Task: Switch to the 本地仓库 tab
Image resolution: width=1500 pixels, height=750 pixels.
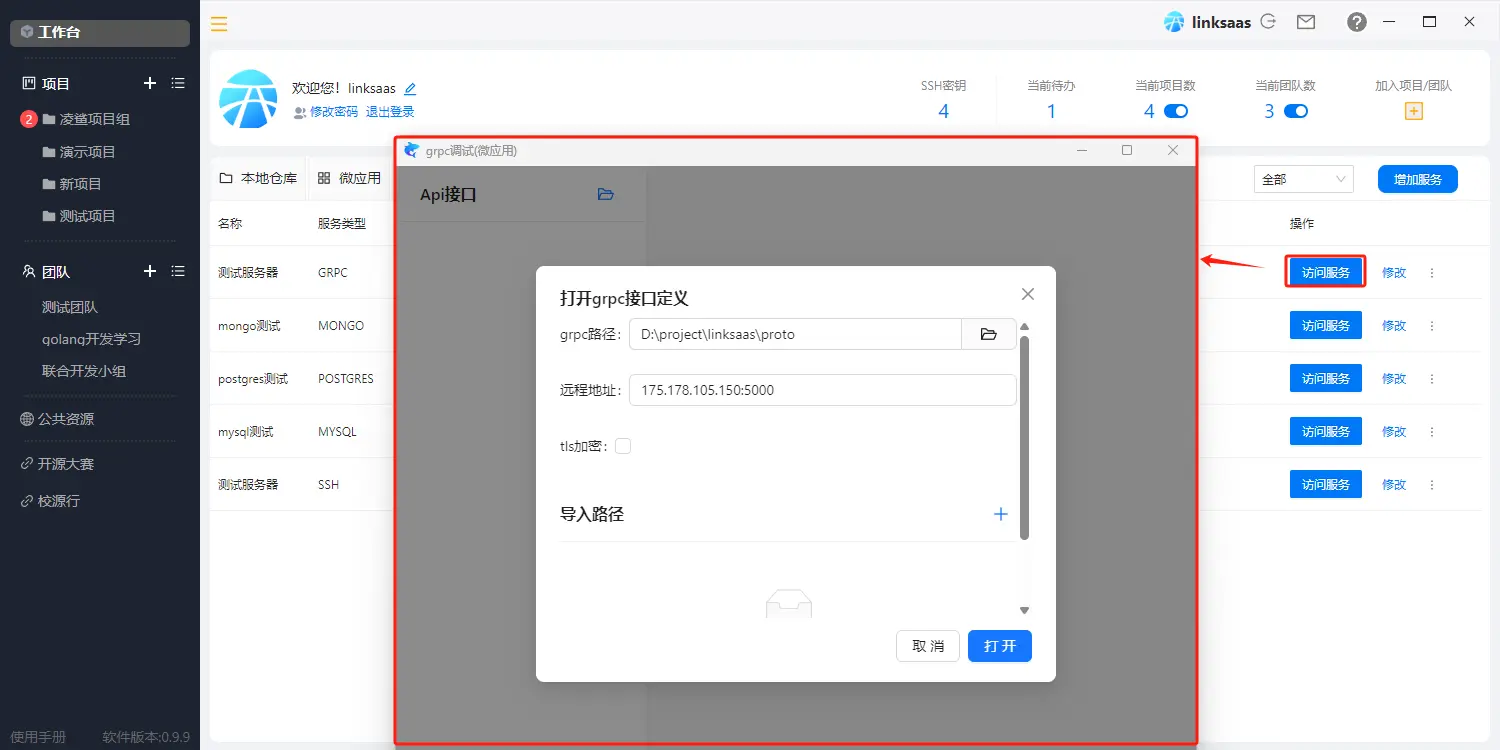Action: [258, 178]
